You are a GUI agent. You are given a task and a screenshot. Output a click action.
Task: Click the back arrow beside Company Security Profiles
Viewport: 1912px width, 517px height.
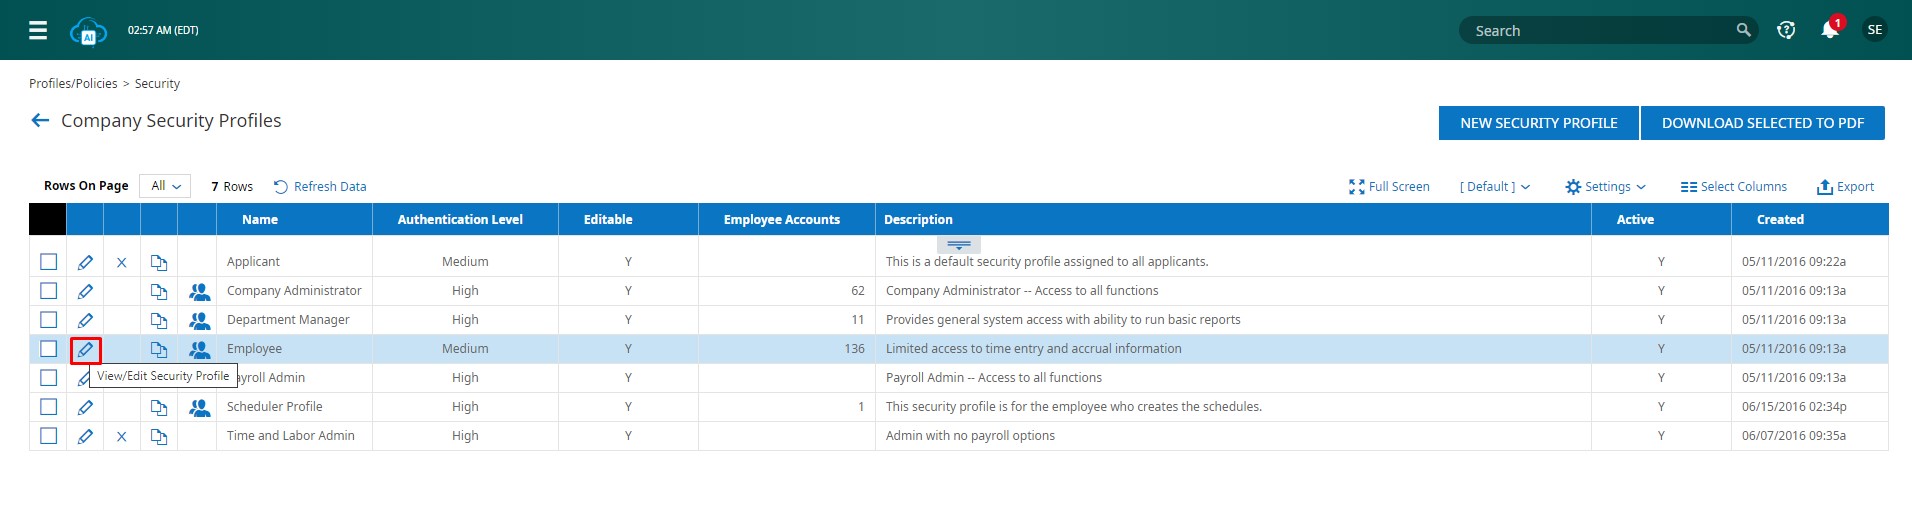click(x=40, y=121)
